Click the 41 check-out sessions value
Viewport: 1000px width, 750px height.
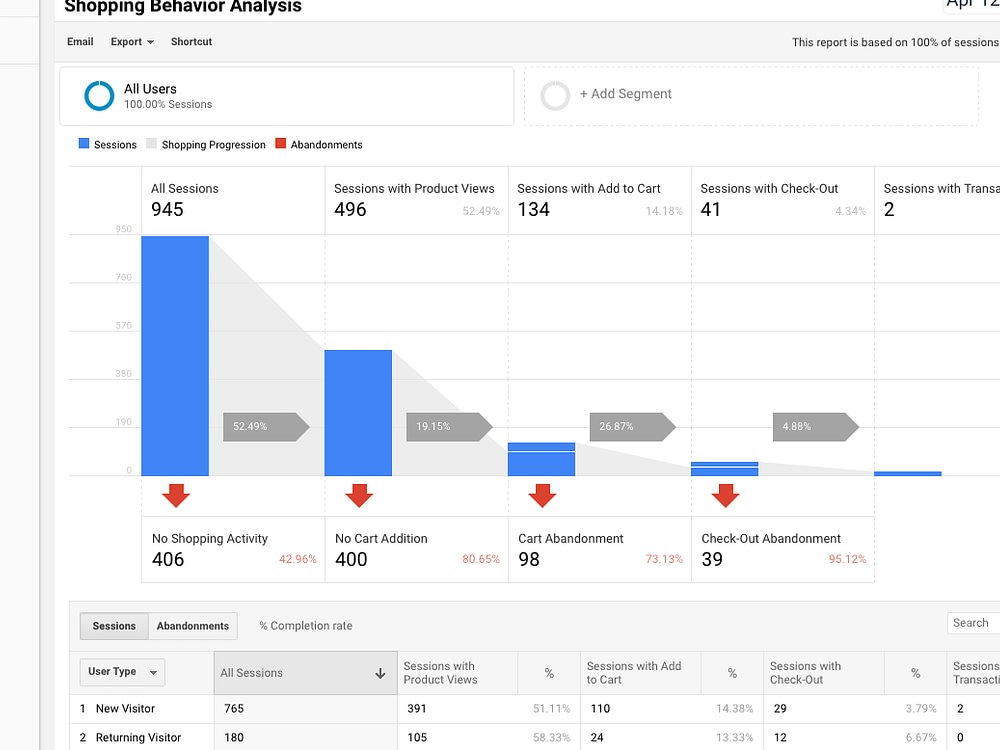coord(710,209)
